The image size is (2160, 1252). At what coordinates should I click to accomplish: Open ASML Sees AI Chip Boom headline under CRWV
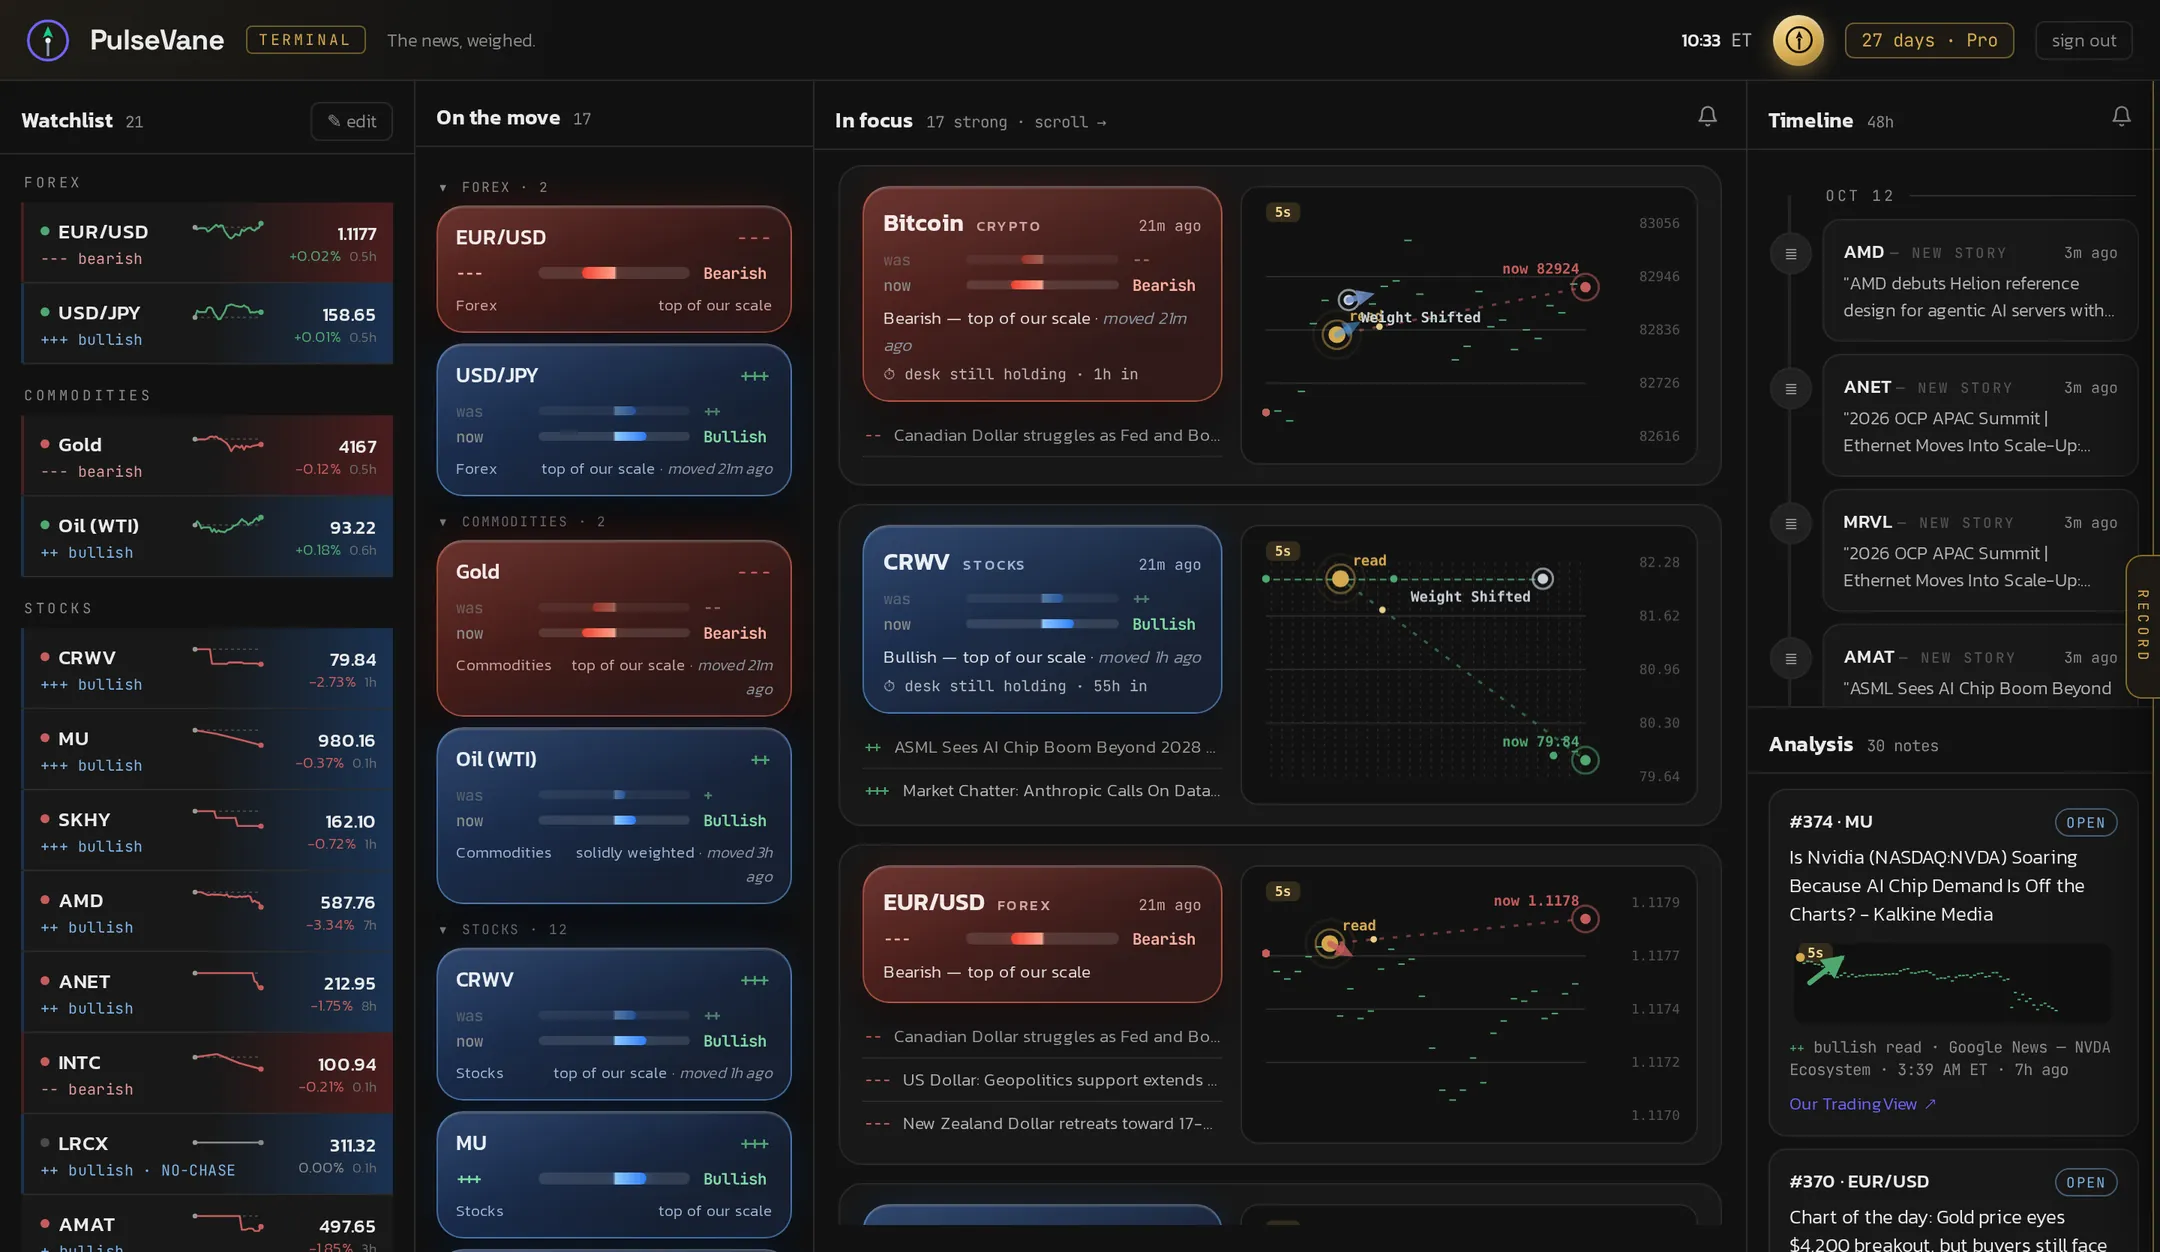(x=1042, y=748)
